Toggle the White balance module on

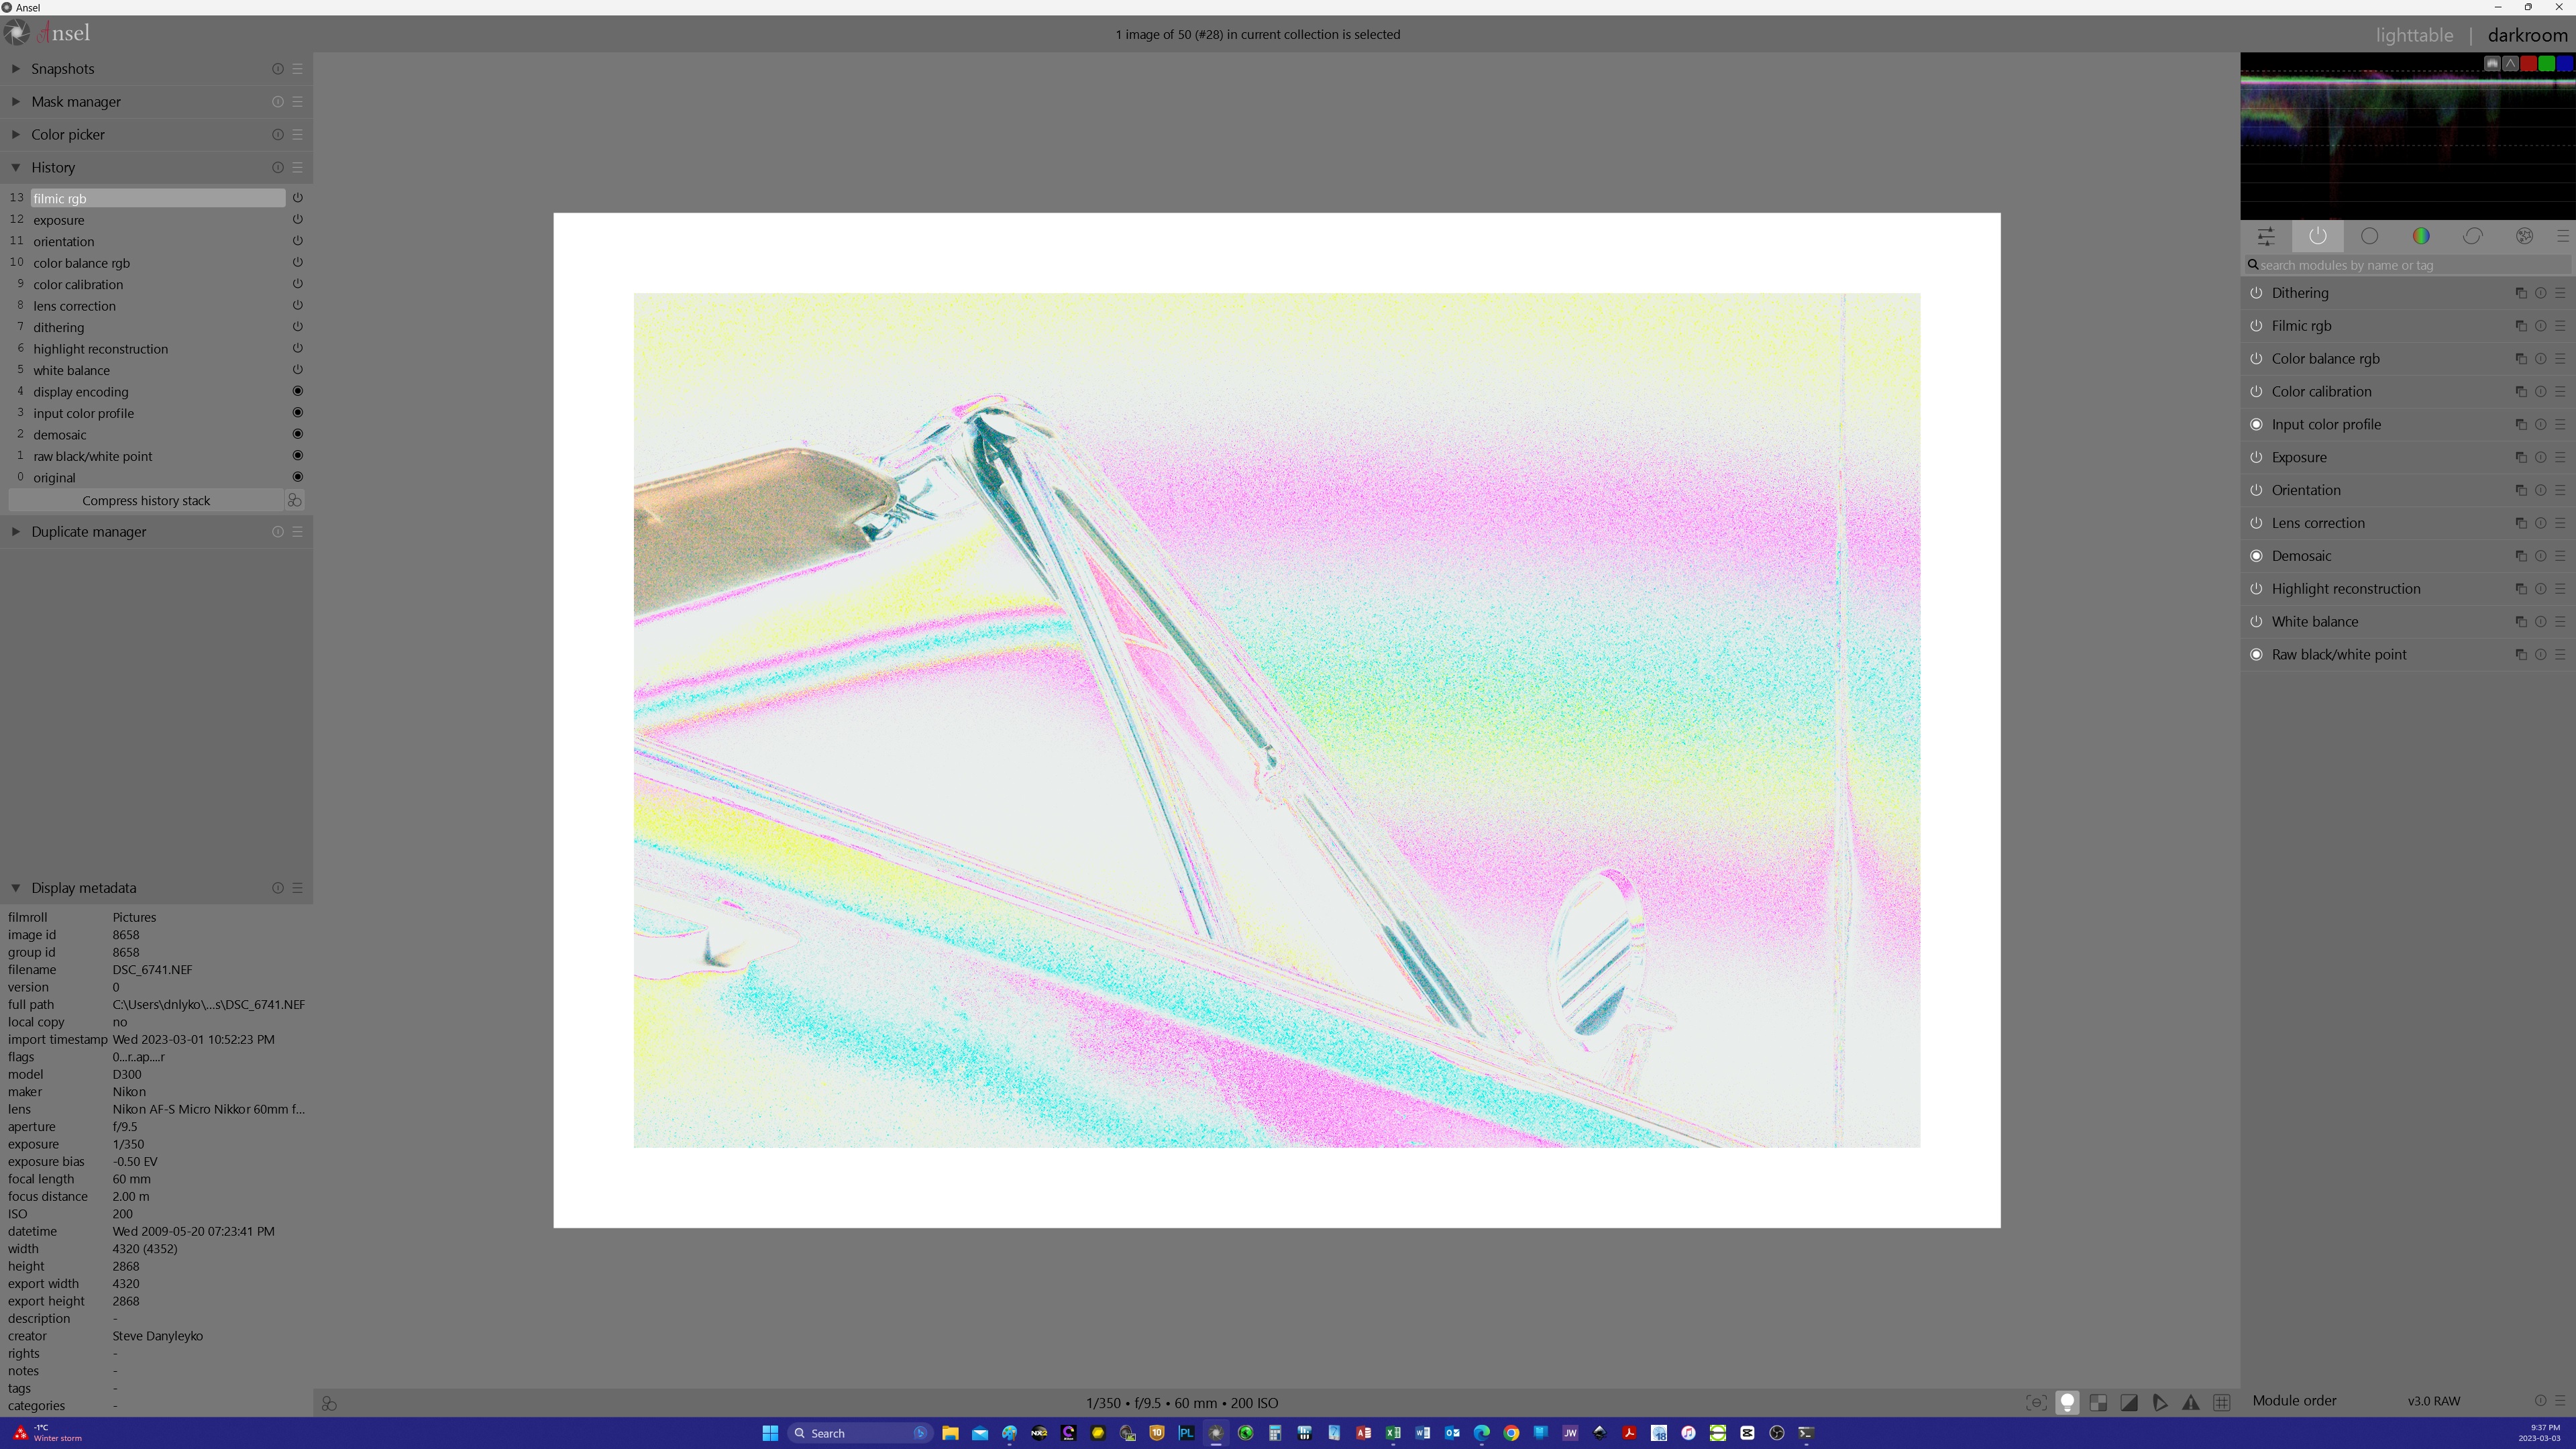[x=2256, y=621]
